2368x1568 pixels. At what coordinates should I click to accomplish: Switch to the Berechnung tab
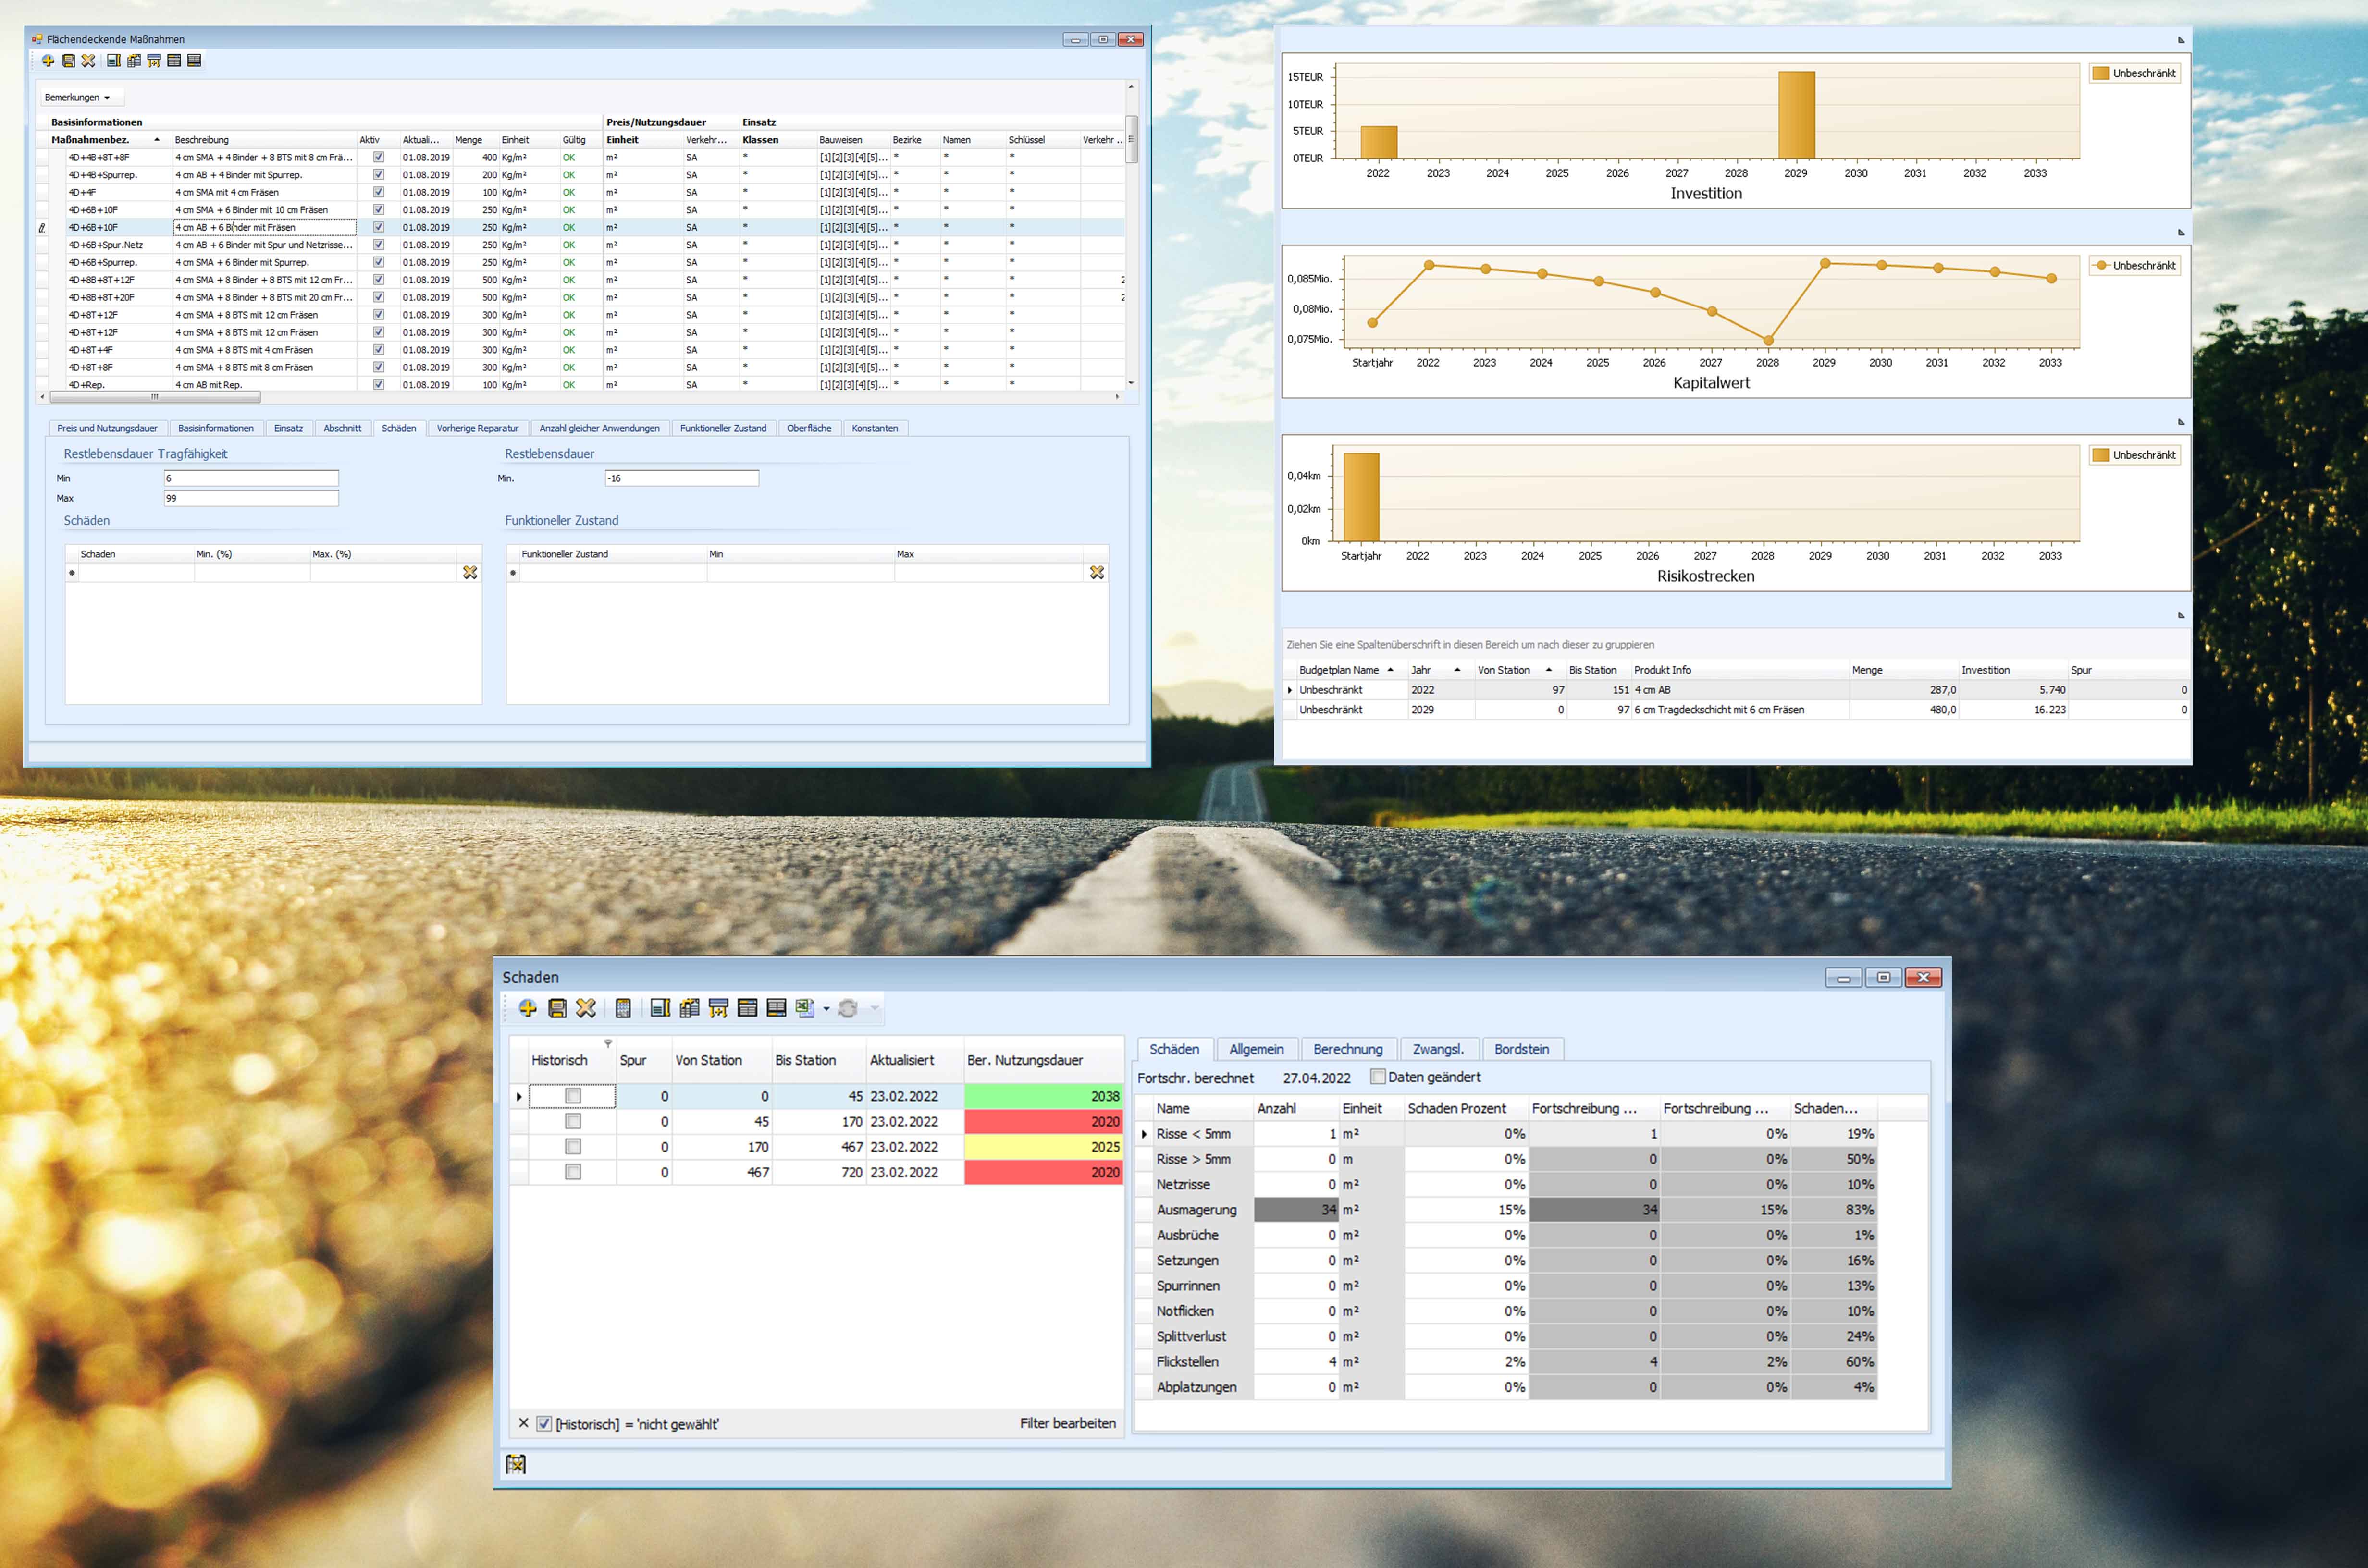tap(1347, 1049)
